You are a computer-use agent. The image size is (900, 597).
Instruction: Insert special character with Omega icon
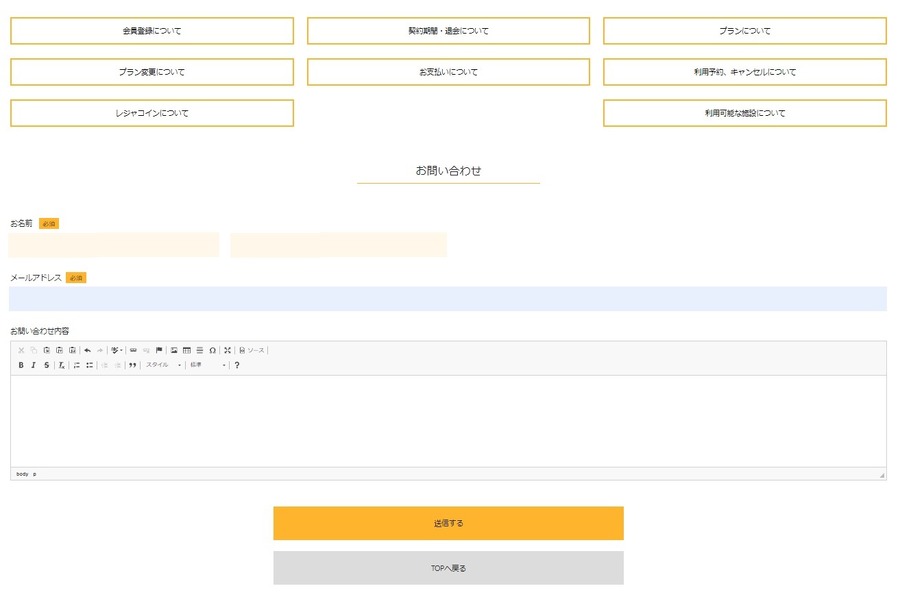point(212,350)
